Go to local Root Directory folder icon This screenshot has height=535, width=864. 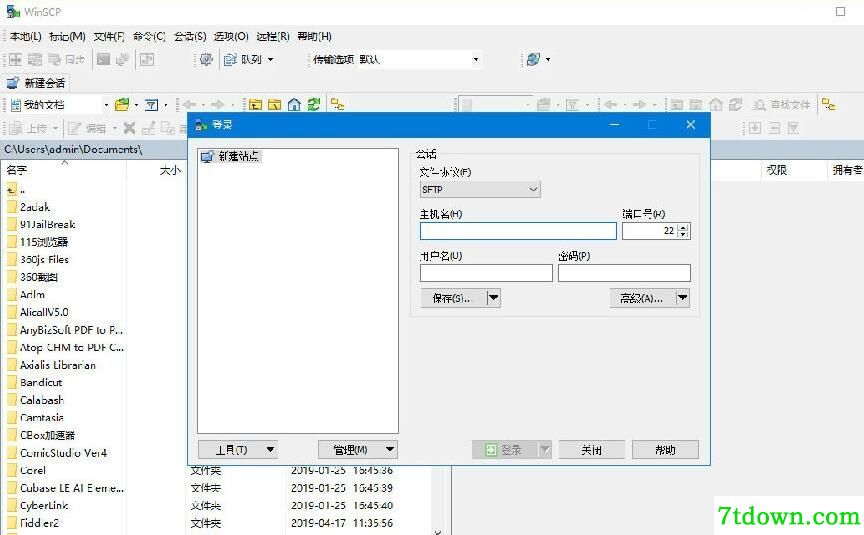[x=274, y=104]
